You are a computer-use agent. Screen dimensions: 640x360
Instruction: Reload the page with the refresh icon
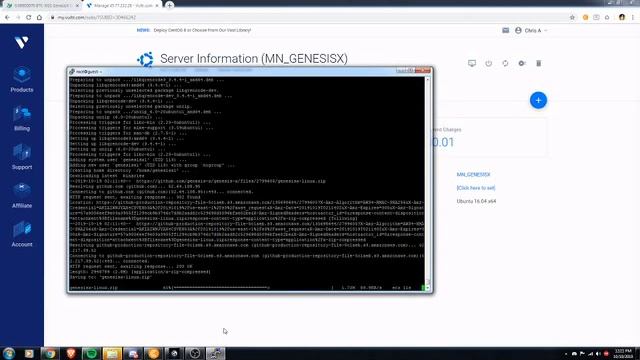point(29,18)
